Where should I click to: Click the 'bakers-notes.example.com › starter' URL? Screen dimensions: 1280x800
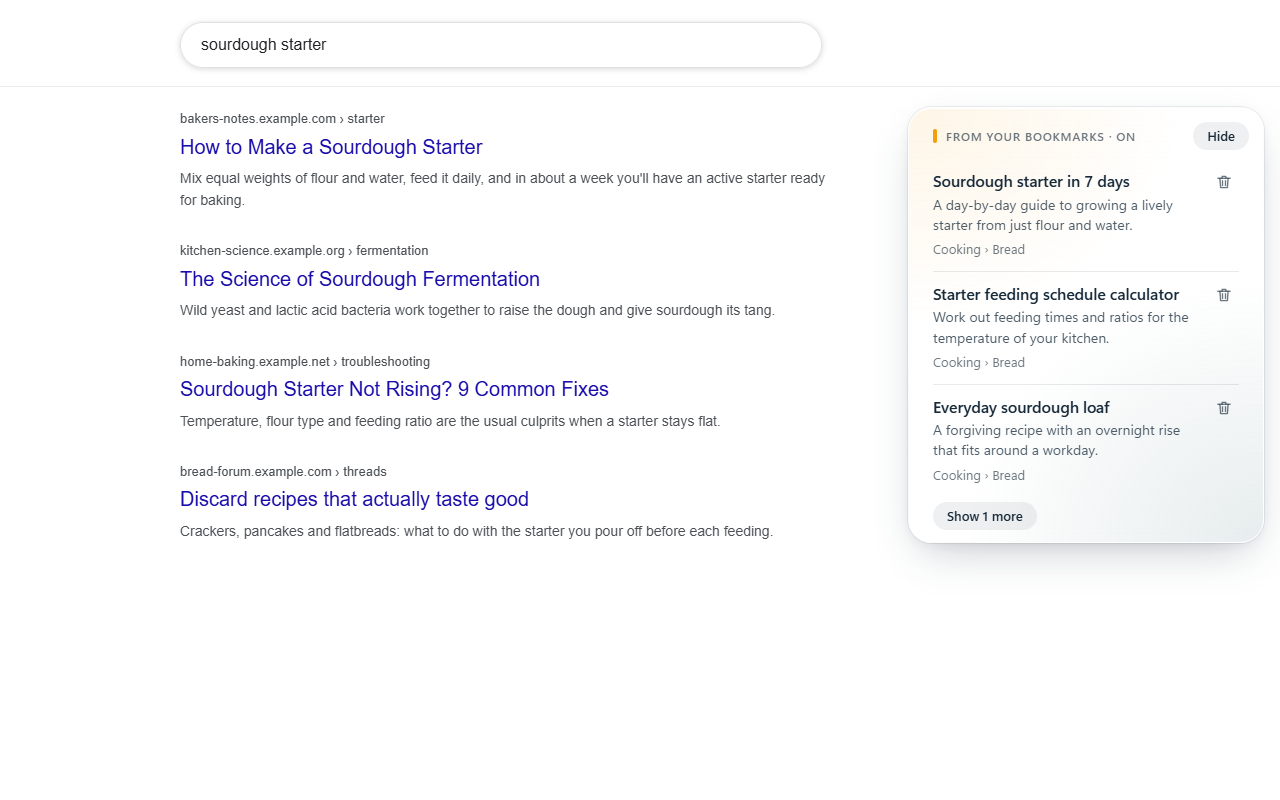282,119
